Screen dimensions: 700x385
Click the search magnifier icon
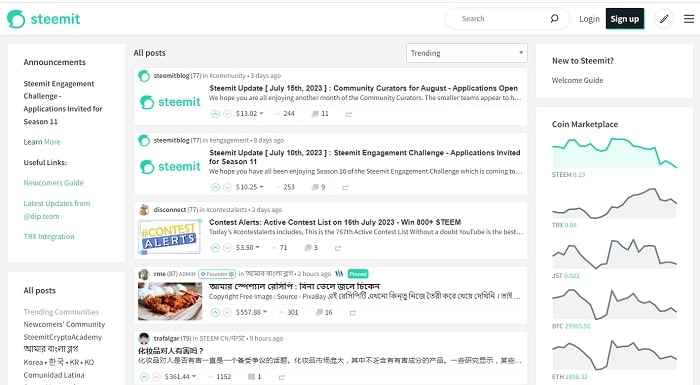coord(554,18)
